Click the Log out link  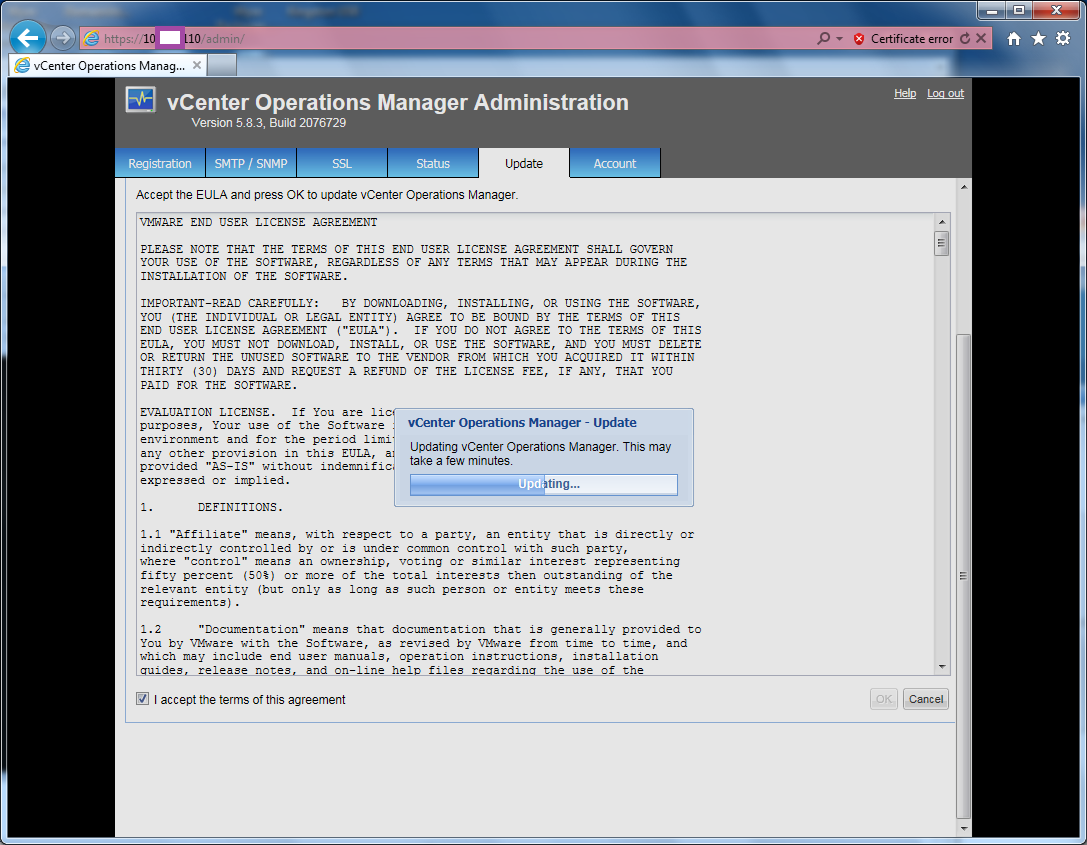[945, 93]
